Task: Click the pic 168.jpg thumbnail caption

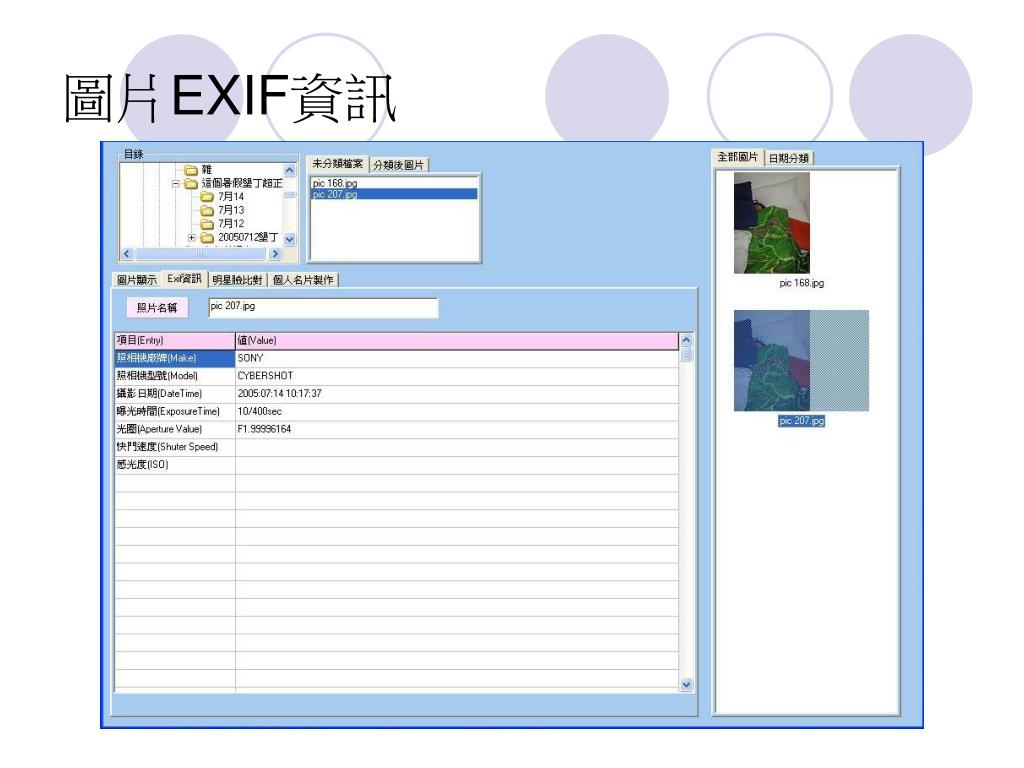Action: 801,283
